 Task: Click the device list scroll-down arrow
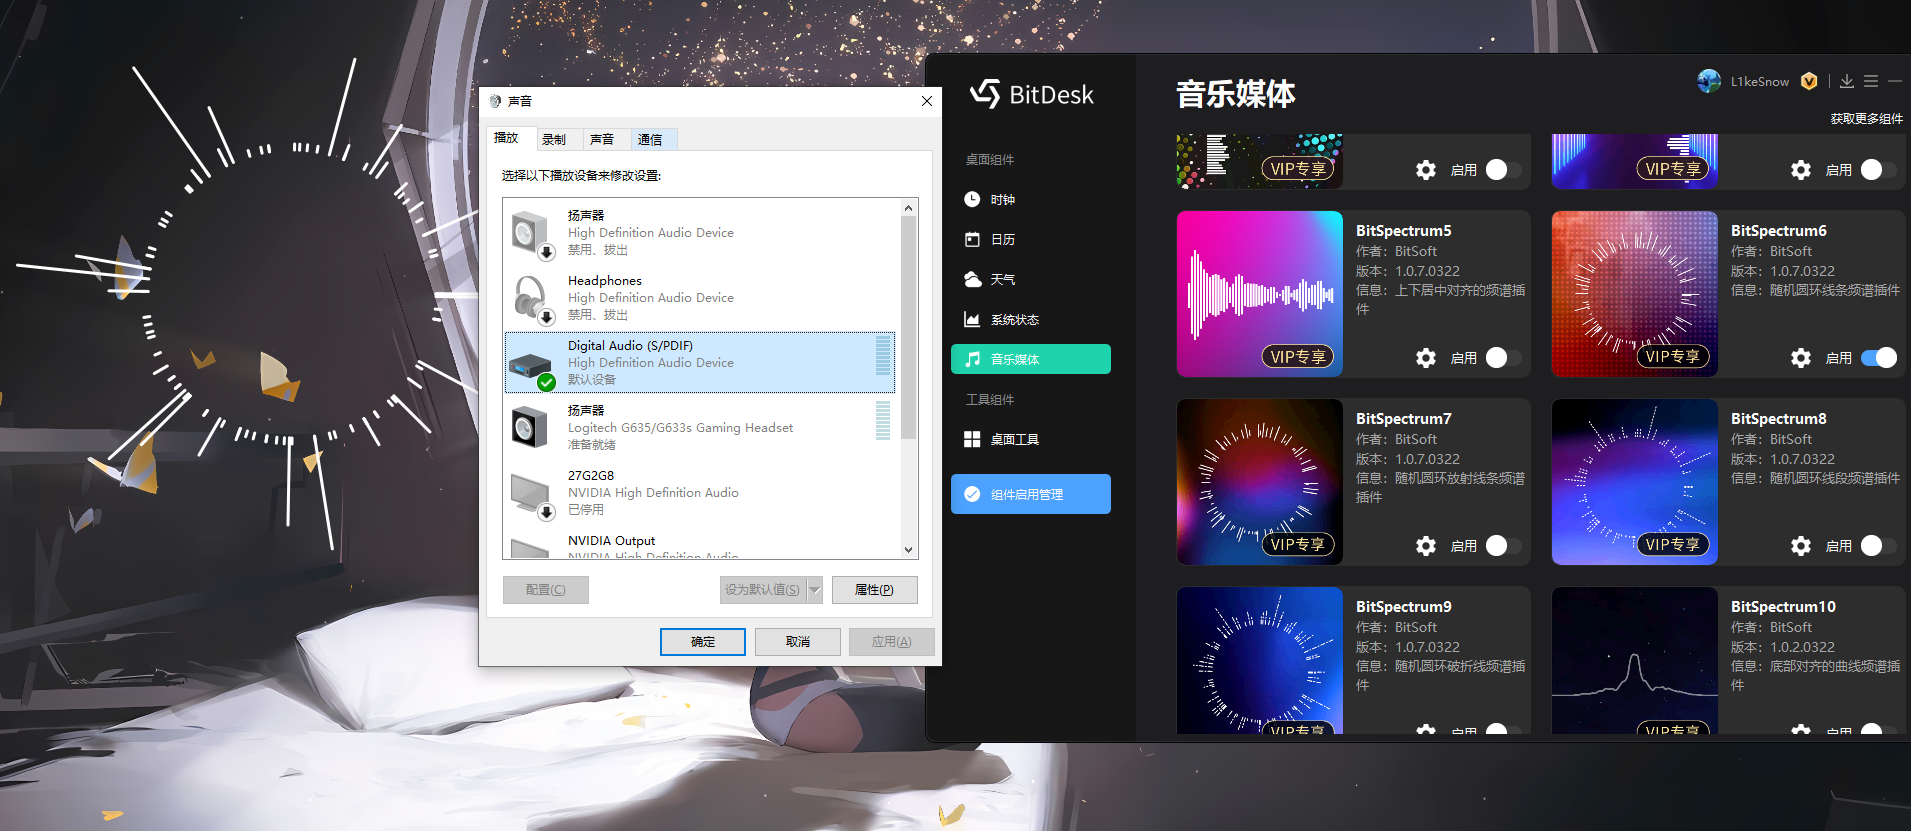point(908,550)
